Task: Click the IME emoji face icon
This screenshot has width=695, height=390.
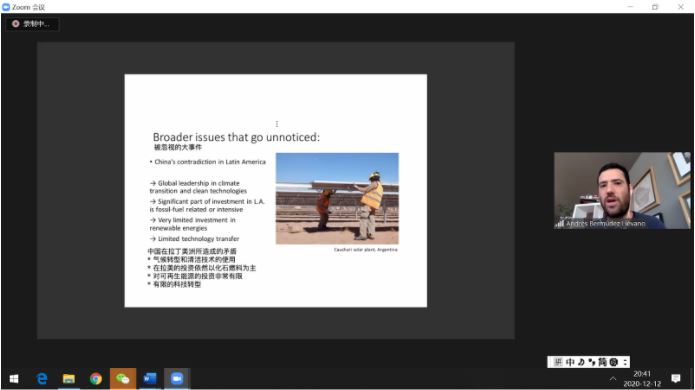Action: point(613,362)
